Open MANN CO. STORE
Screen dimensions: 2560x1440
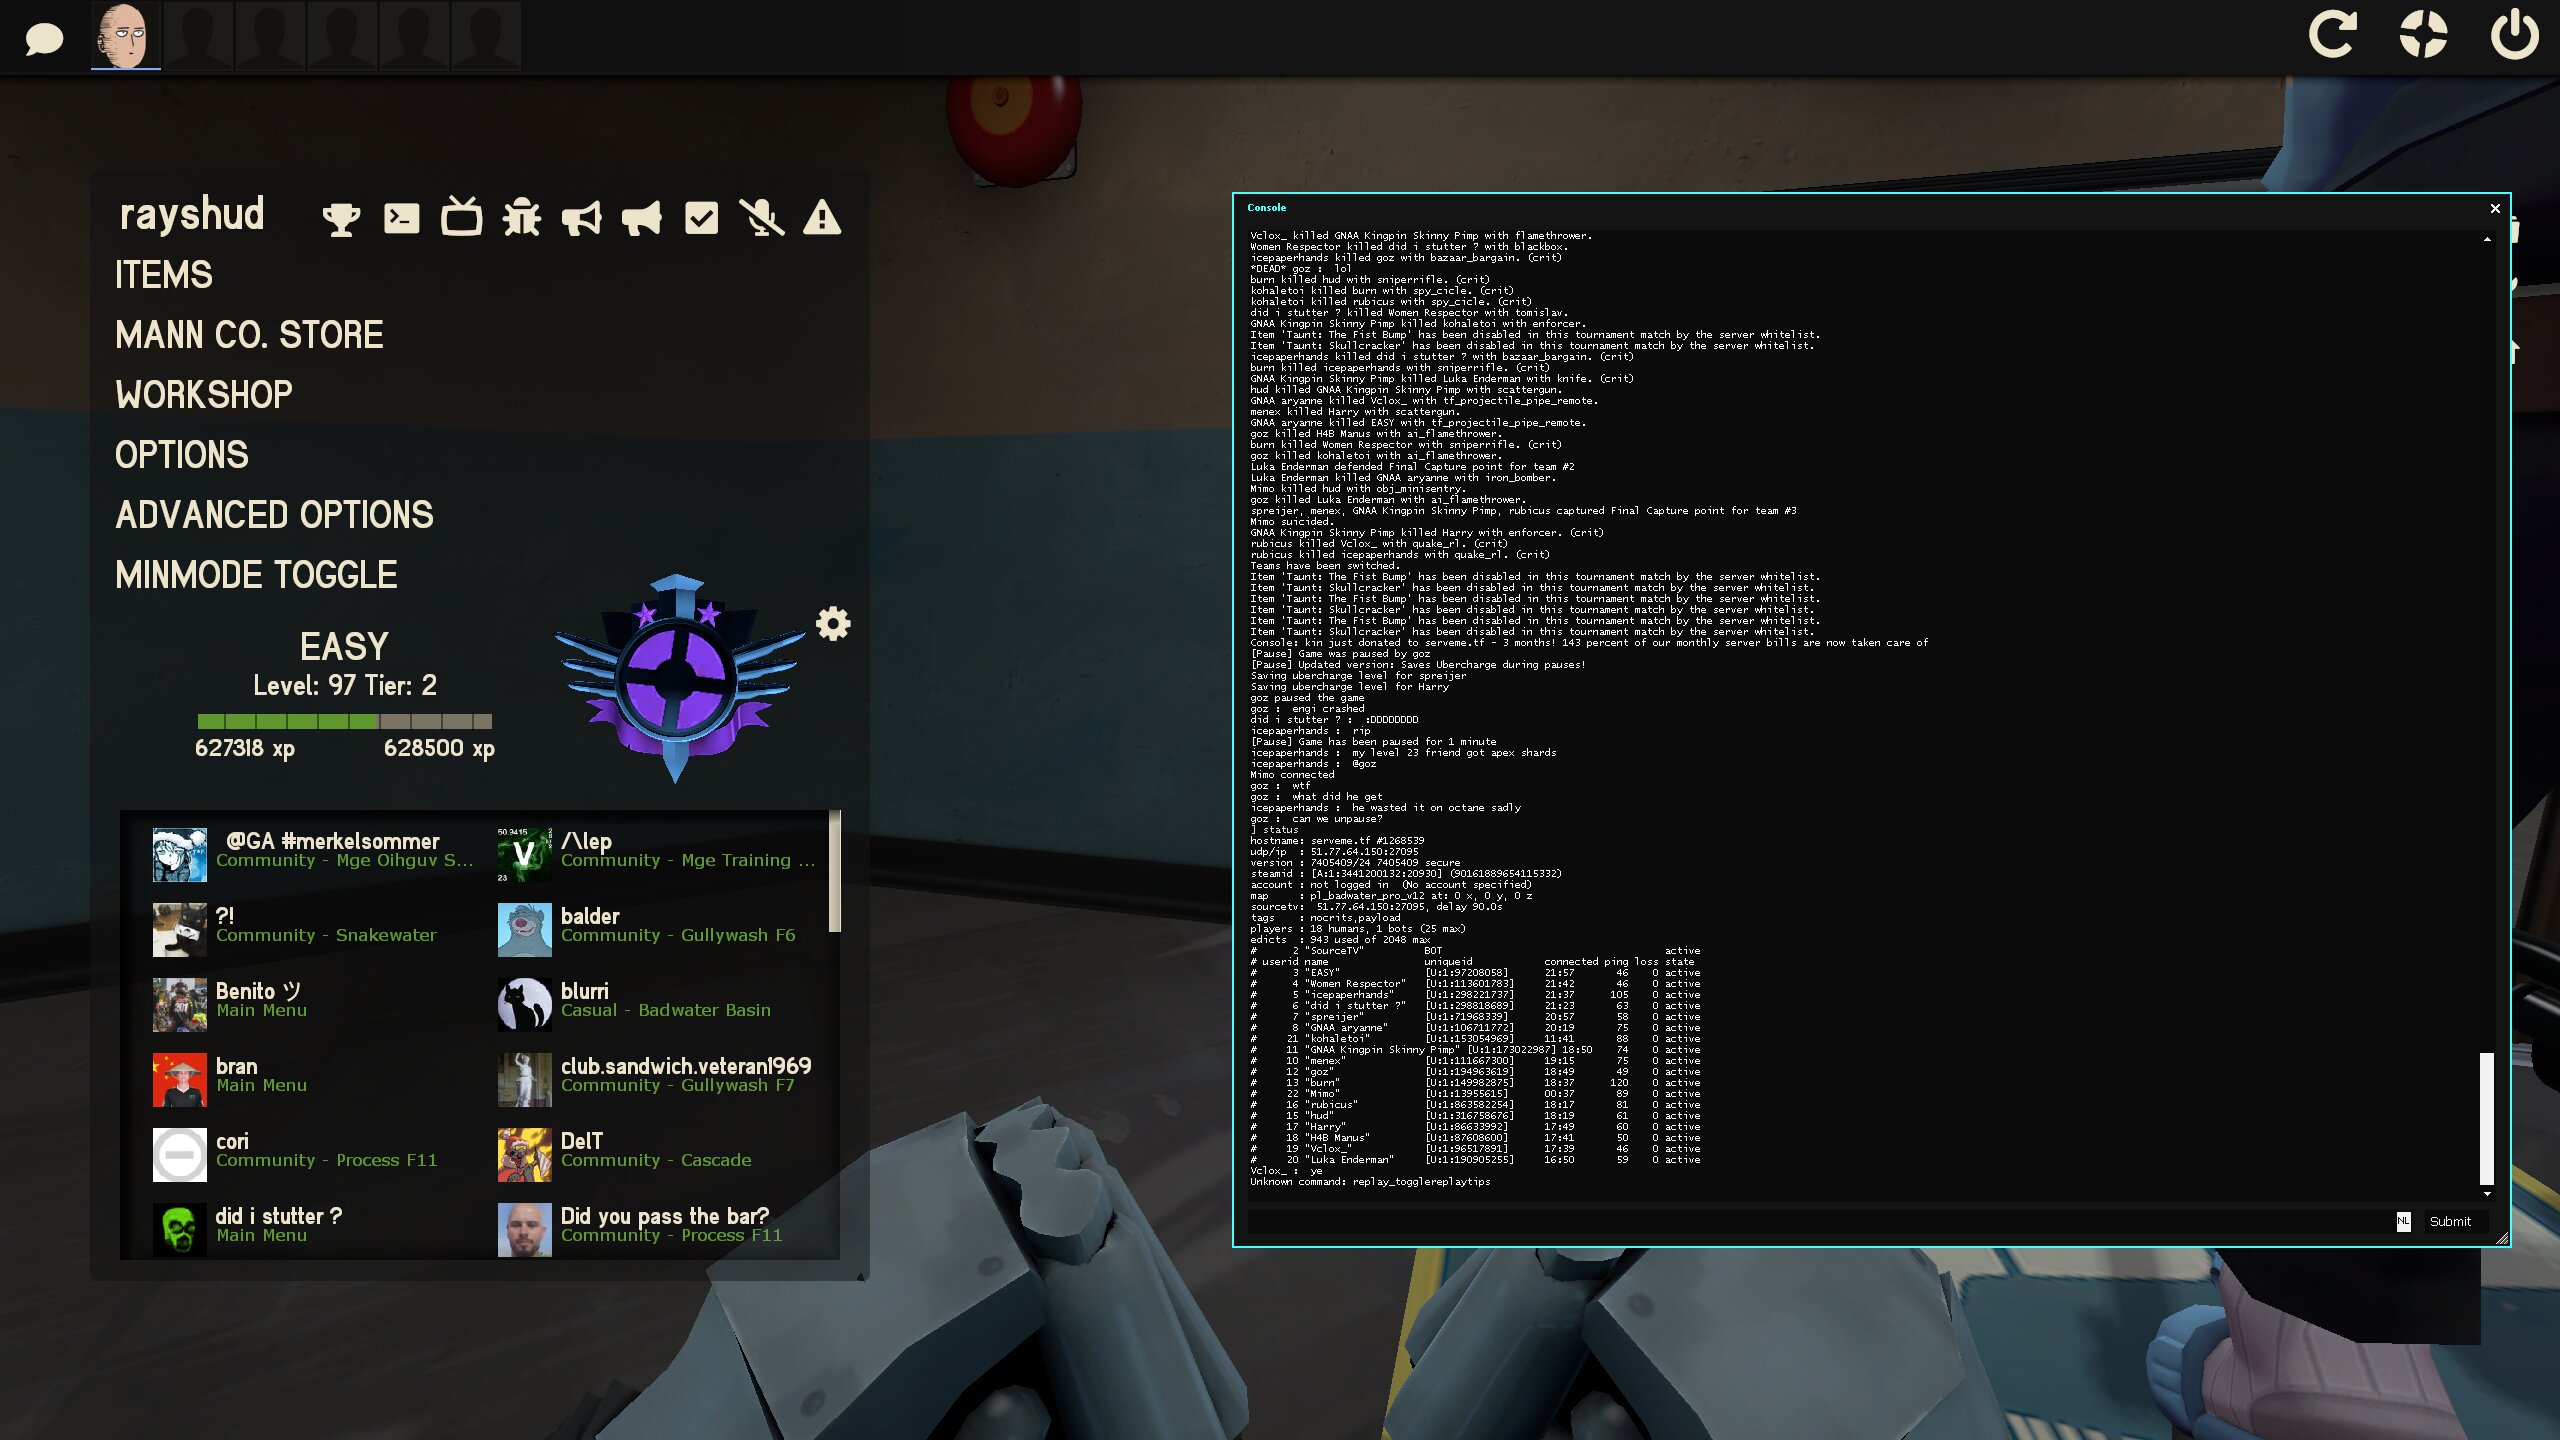pos(249,335)
